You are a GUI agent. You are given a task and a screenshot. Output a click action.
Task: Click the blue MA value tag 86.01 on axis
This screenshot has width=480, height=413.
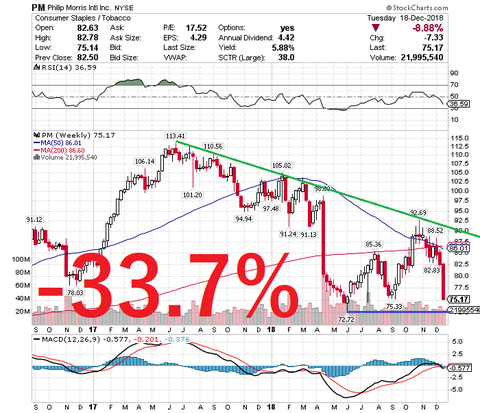point(459,248)
